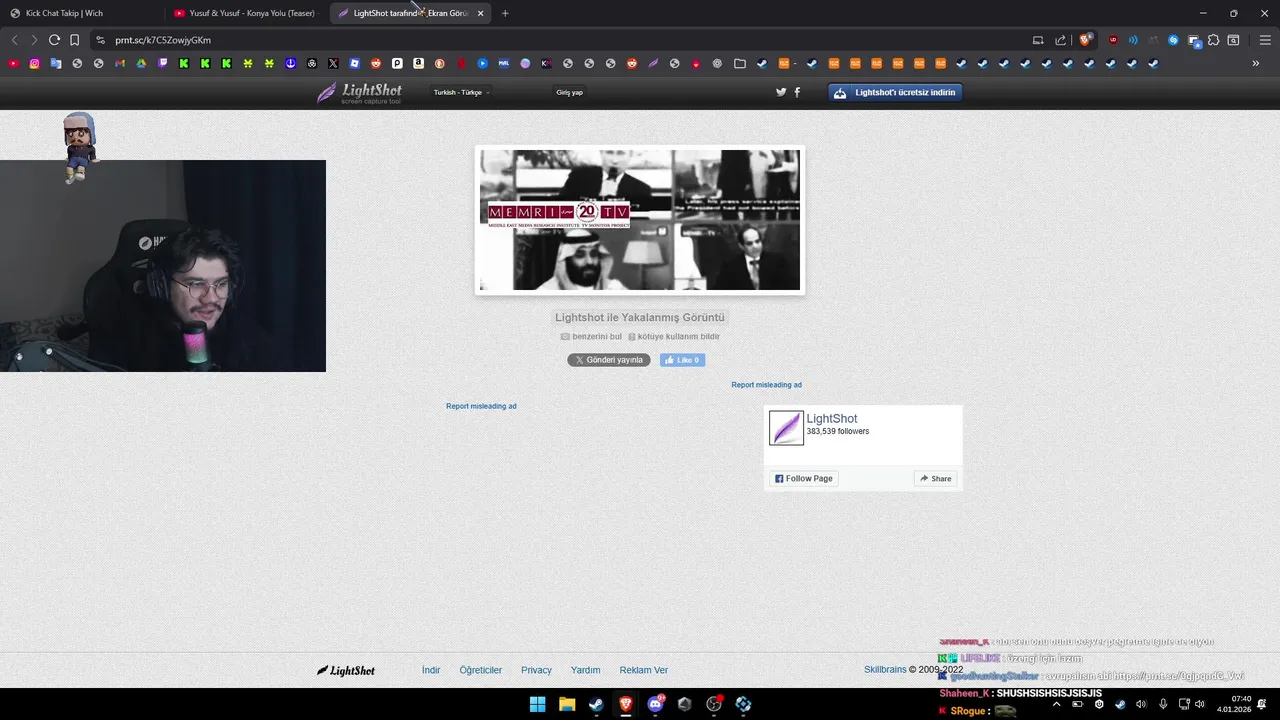The height and width of the screenshot is (720, 1280).
Task: Open the MAL bookmark icon
Action: (x=503, y=63)
